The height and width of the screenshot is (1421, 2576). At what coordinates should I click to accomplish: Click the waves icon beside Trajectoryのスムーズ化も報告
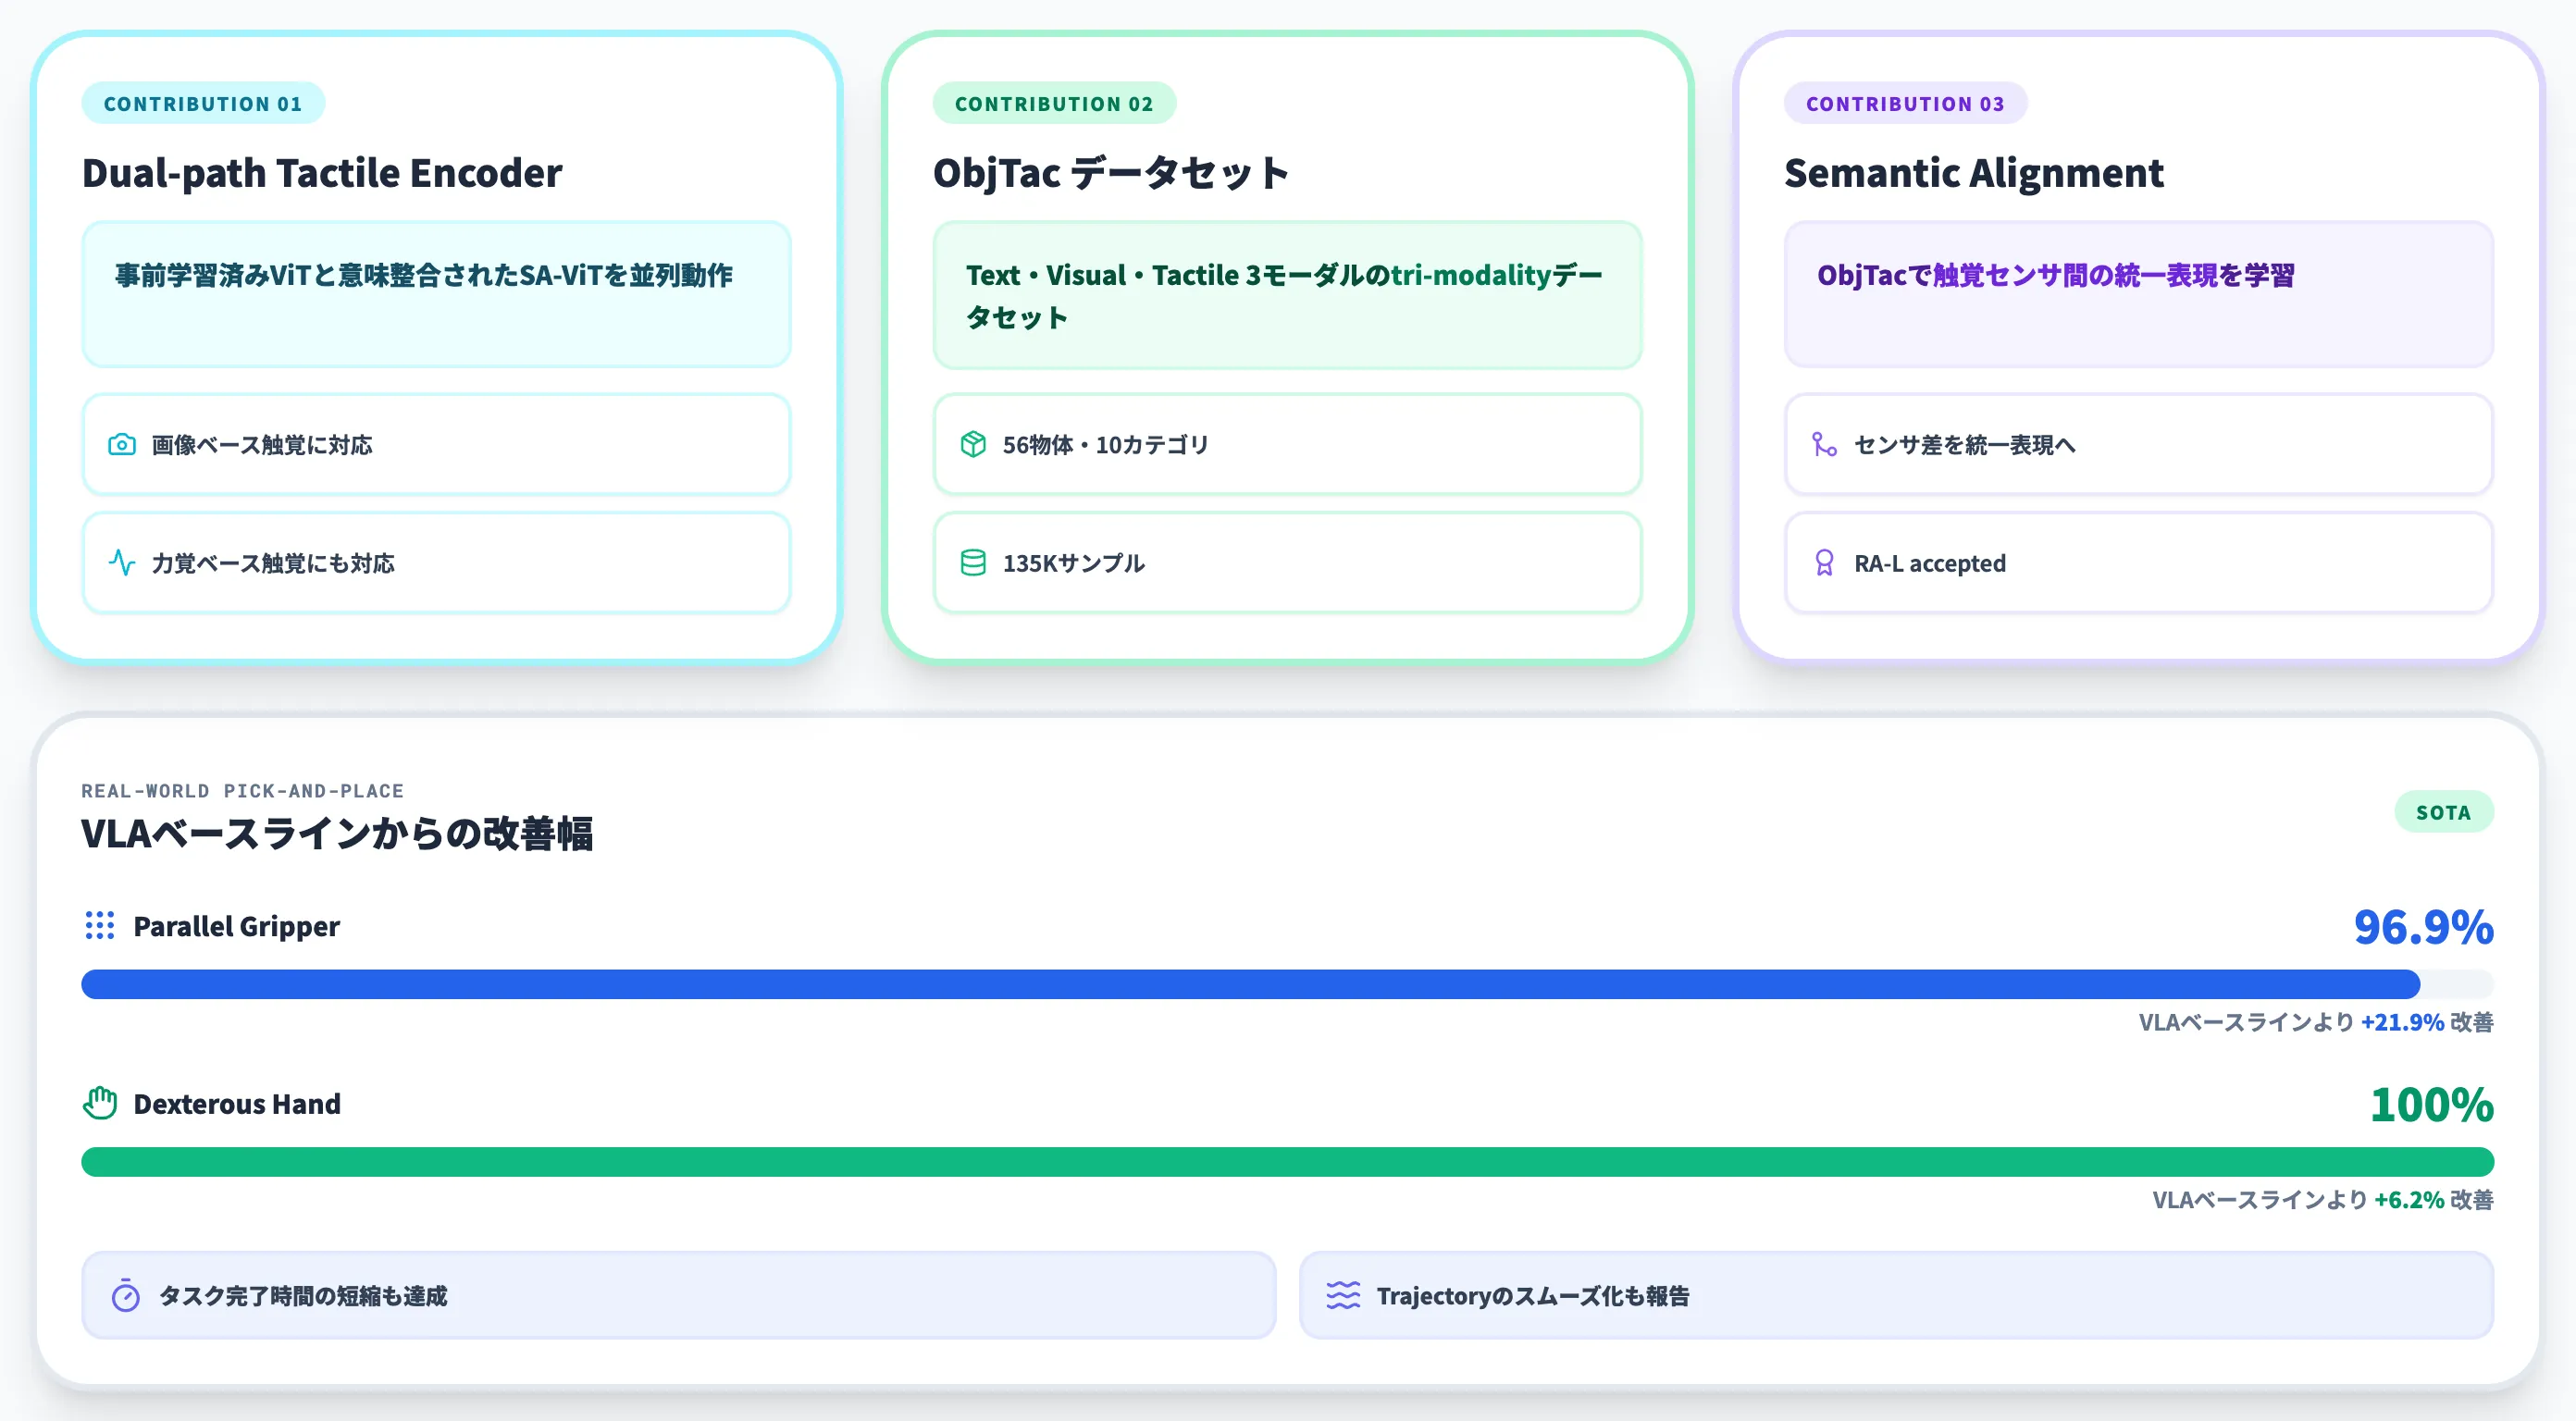(x=1343, y=1295)
